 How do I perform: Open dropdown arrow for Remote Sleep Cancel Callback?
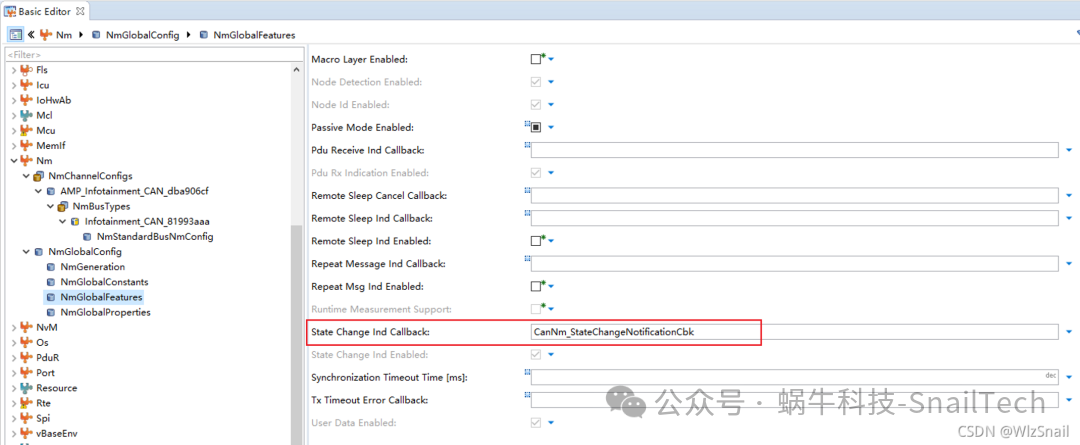1069,196
